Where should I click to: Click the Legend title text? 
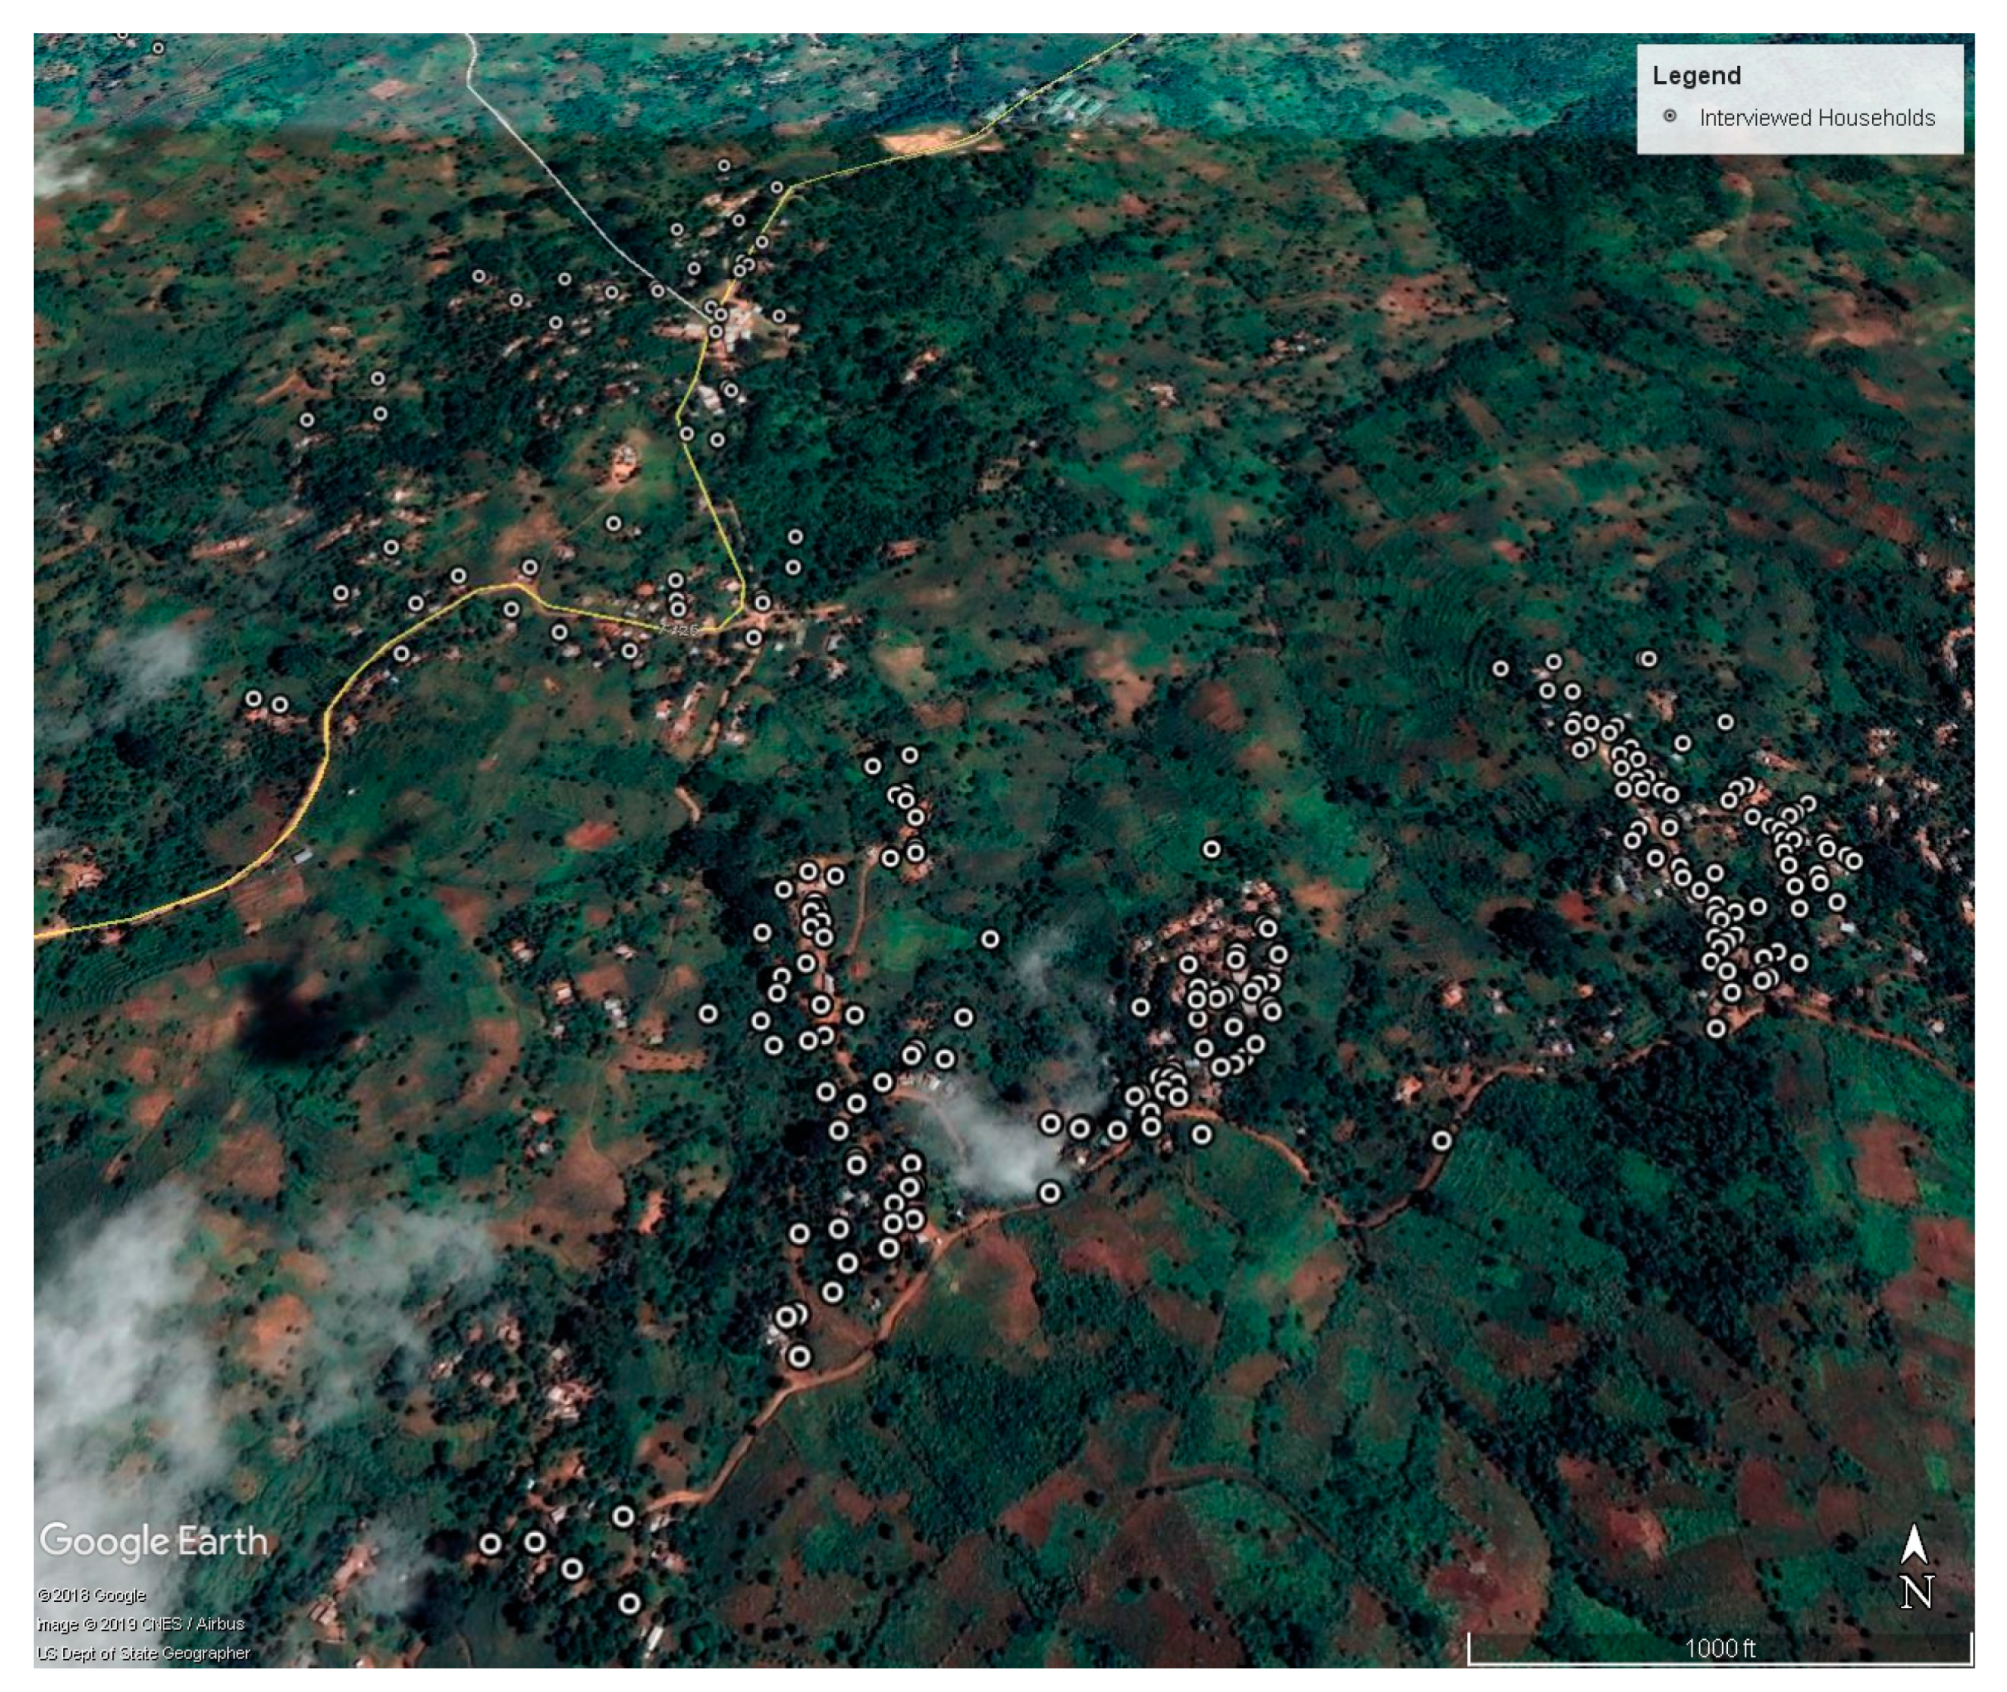click(x=1696, y=76)
